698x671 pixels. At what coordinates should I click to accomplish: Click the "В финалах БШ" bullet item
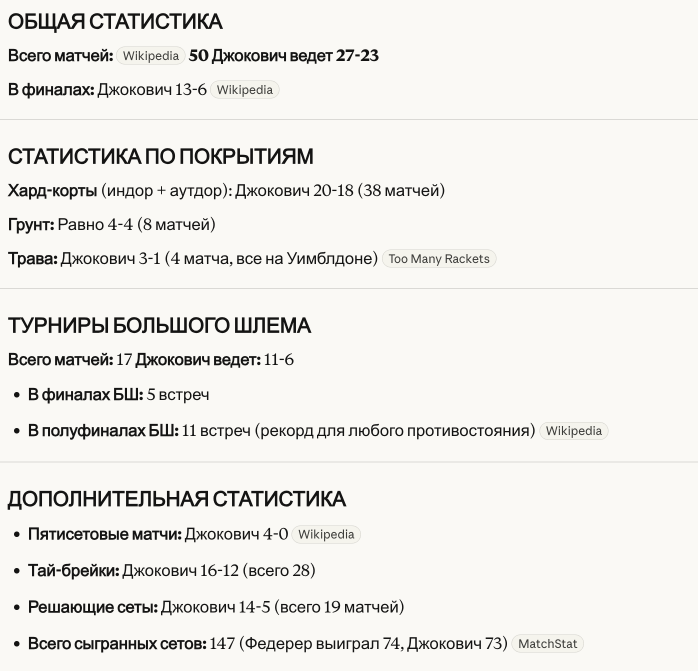pyautogui.click(x=118, y=395)
